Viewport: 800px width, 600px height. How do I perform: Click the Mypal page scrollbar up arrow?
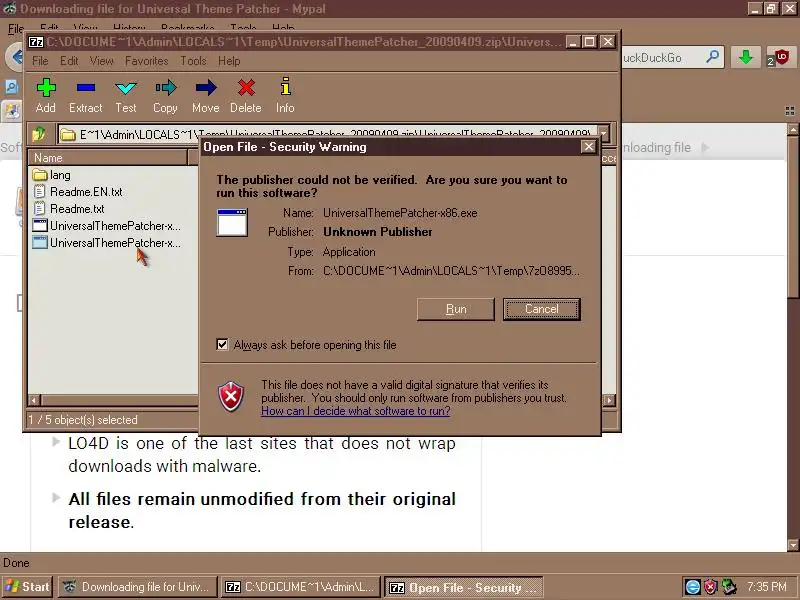(x=793, y=128)
